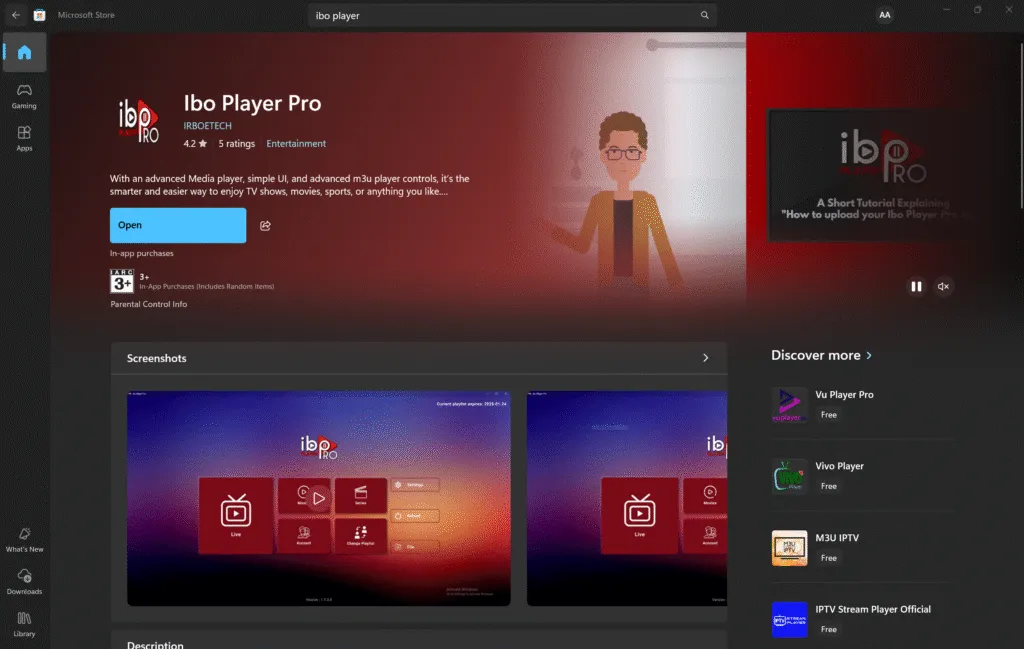The image size is (1024, 649).
Task: Click the Ibo Player Pro title
Action: 252,103
